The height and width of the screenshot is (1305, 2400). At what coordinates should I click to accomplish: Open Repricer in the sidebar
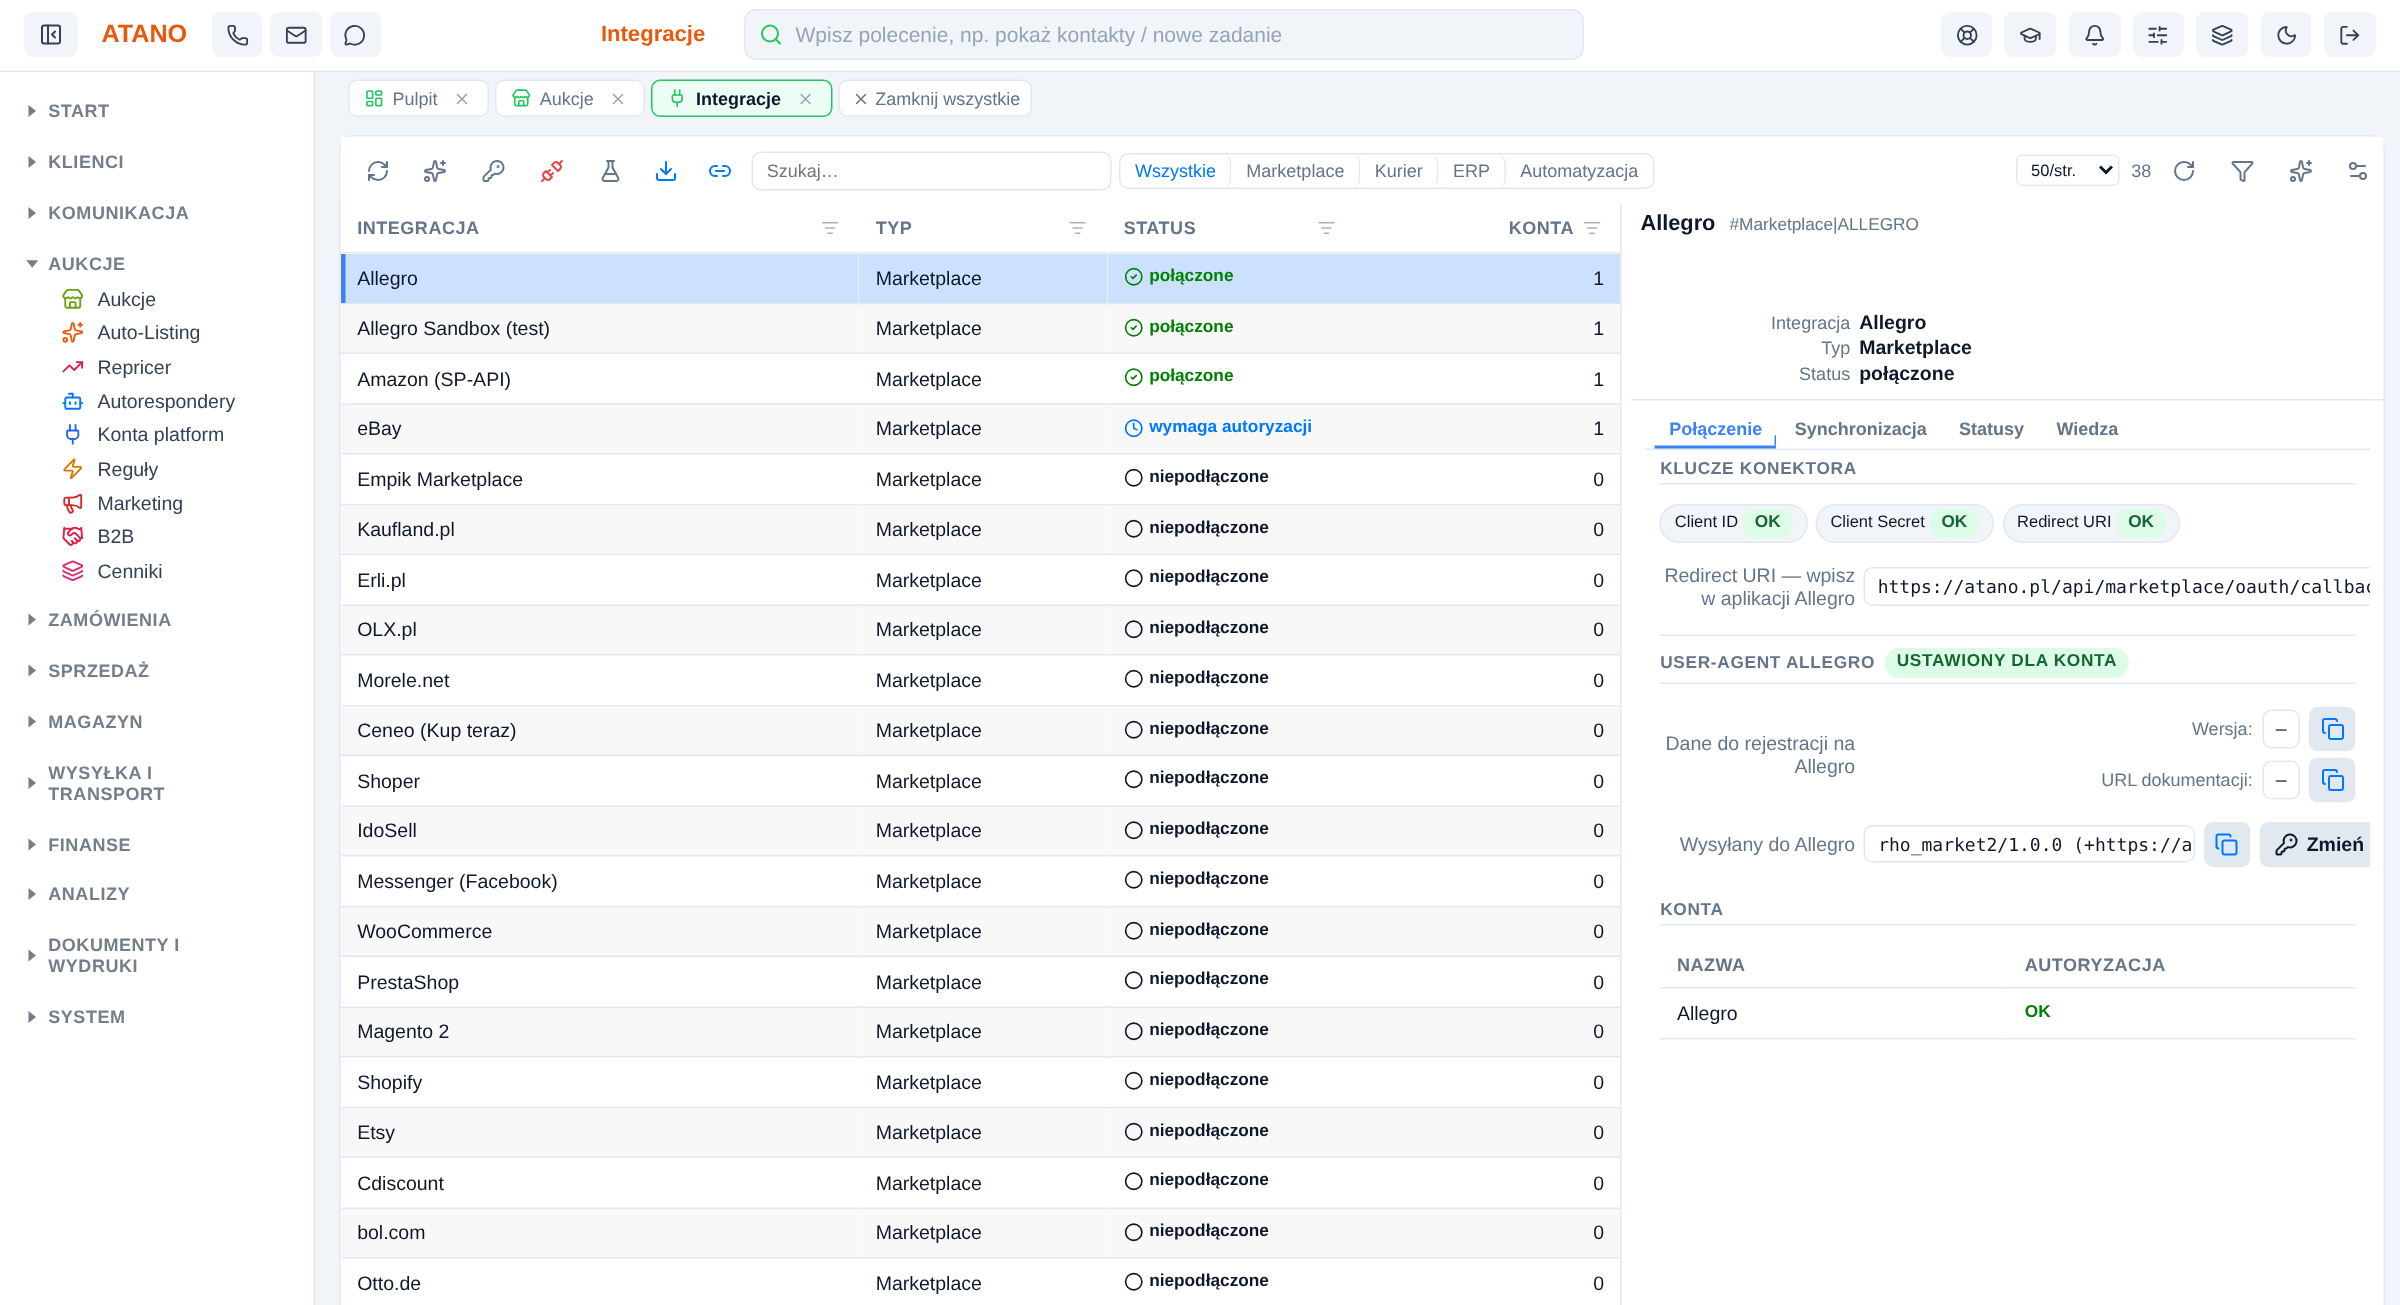[x=134, y=367]
